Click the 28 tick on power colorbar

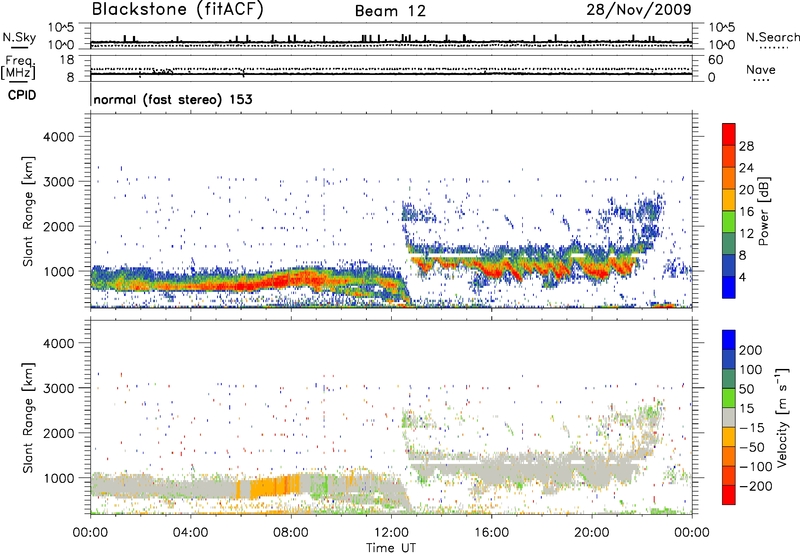[x=746, y=146]
